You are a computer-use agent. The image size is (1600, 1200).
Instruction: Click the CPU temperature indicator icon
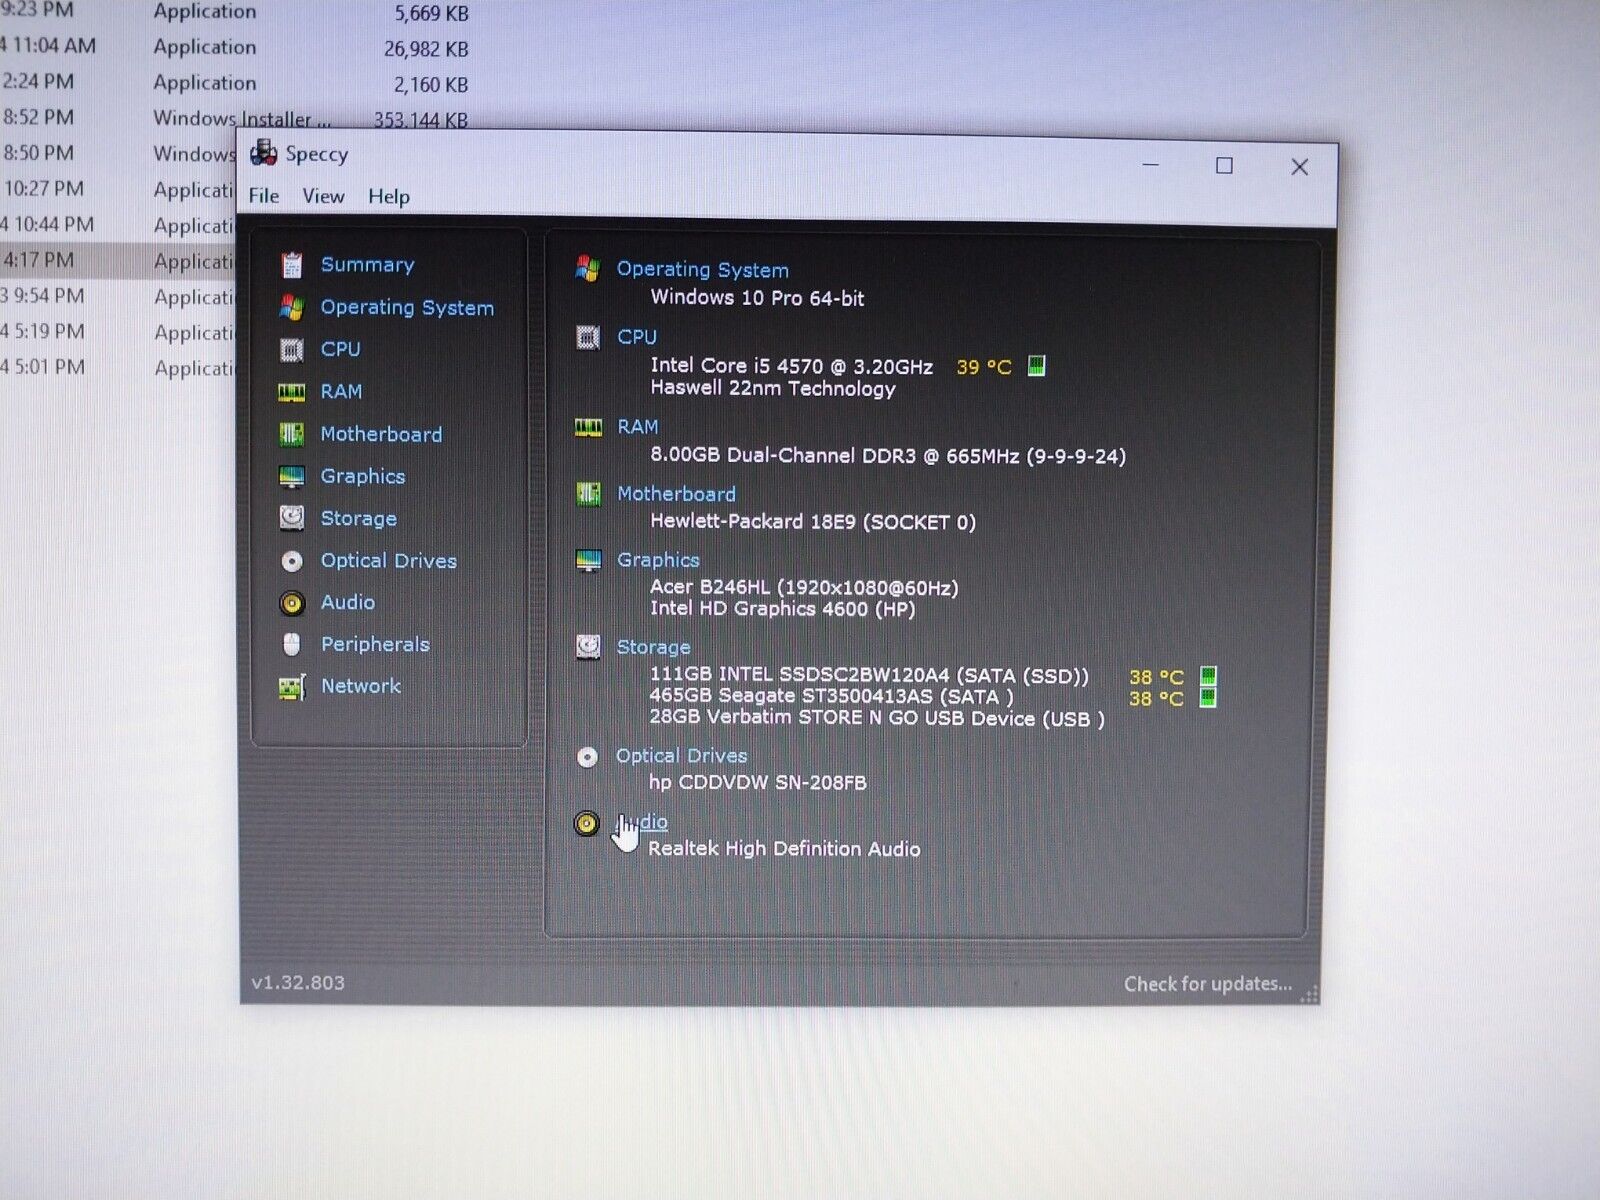tap(1036, 366)
